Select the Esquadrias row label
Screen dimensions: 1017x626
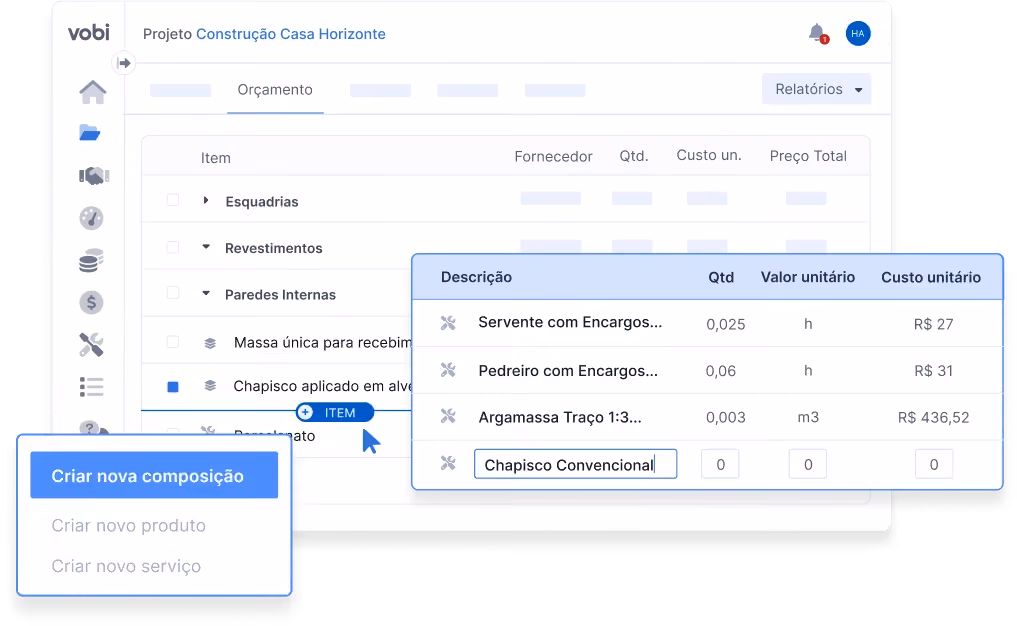coord(262,202)
